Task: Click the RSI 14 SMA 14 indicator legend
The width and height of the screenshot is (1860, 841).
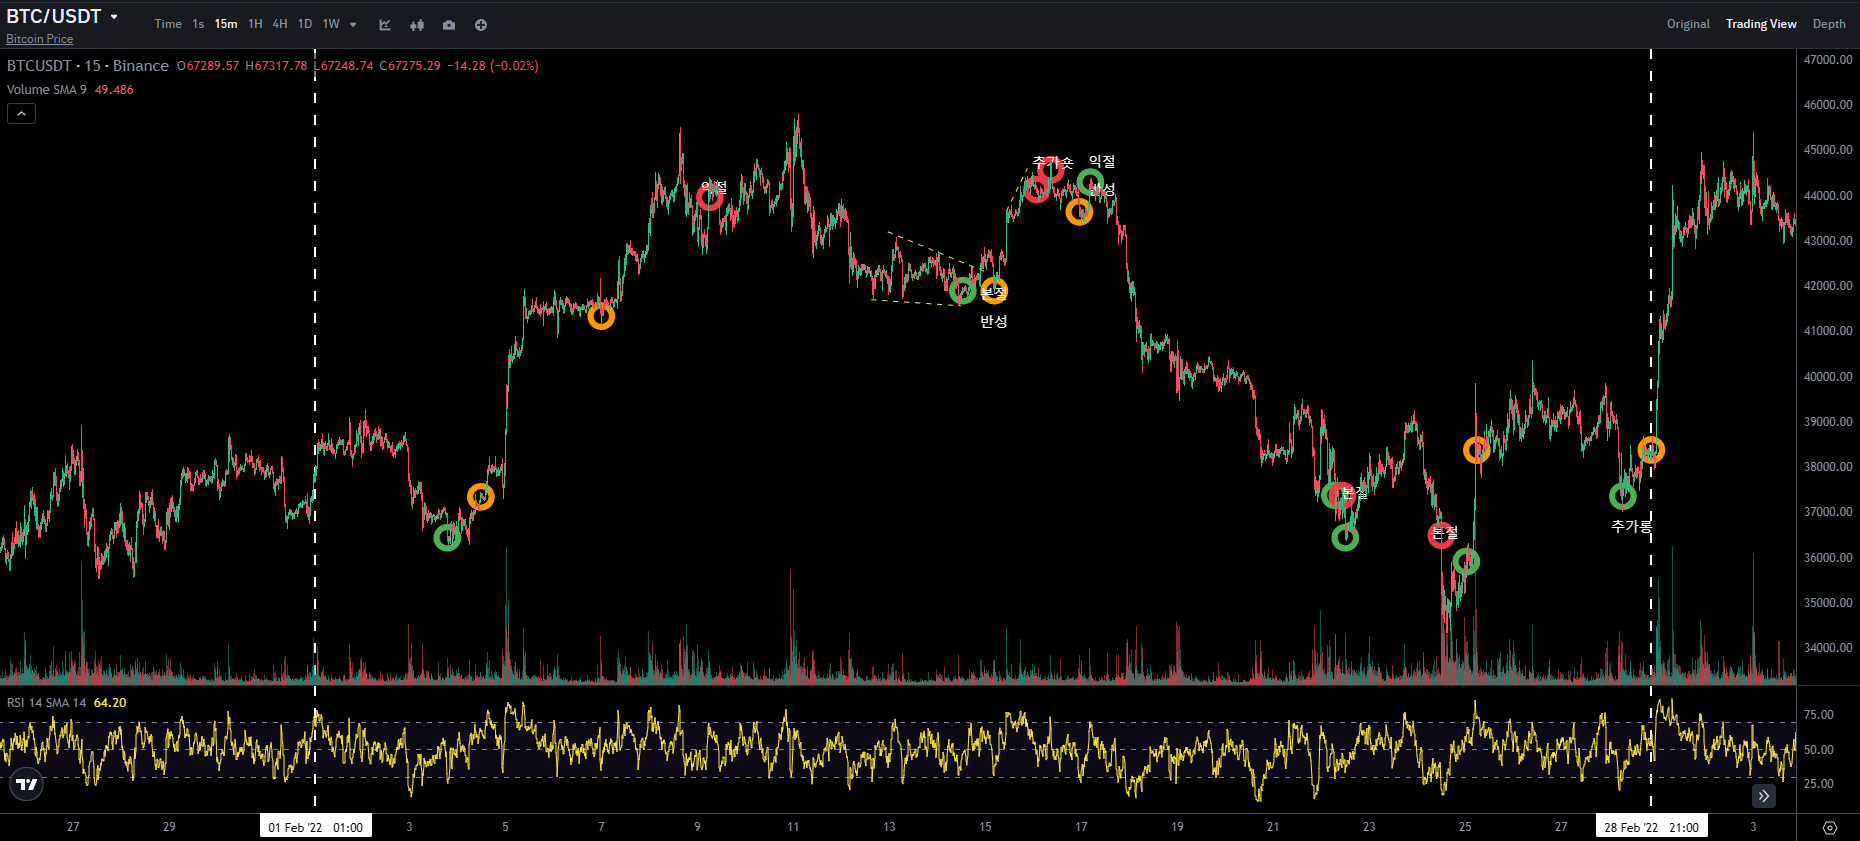Action: (47, 703)
